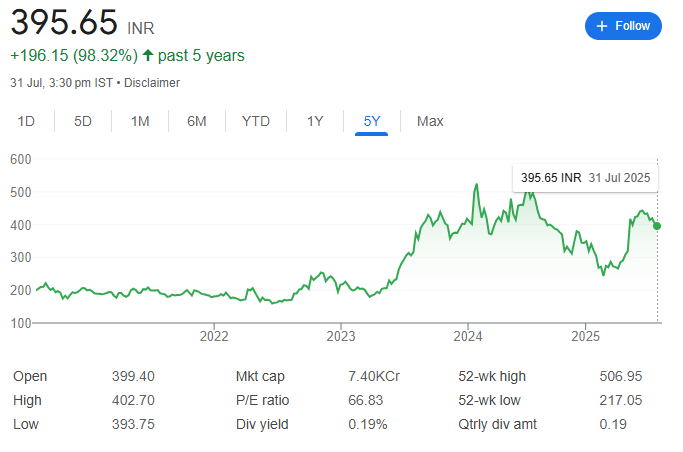Show the 1Y chart range
This screenshot has width=683, height=452.
tap(315, 121)
